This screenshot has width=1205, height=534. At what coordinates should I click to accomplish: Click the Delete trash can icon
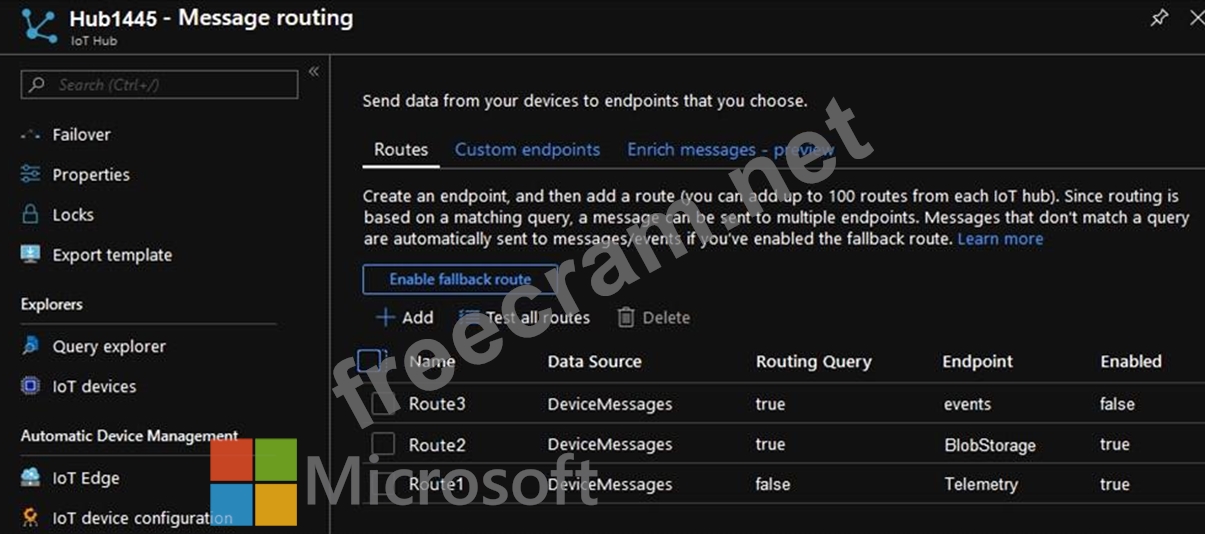point(626,318)
